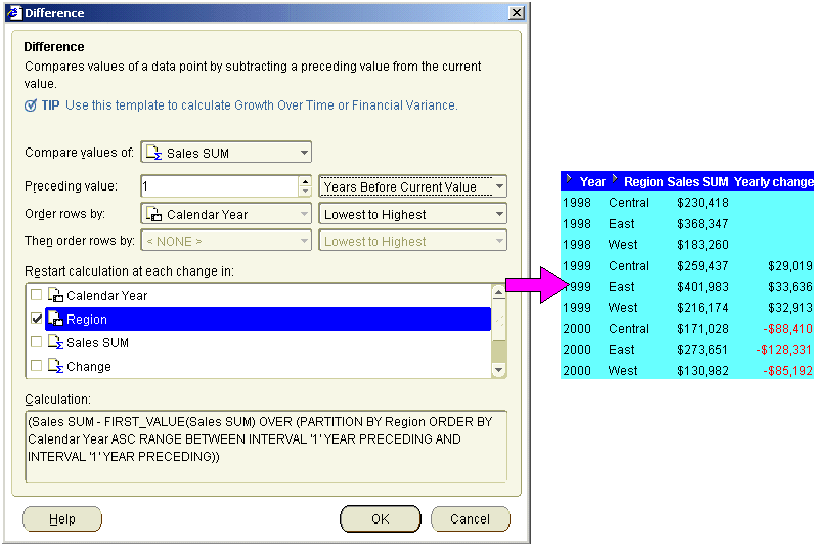The height and width of the screenshot is (546, 816).
Task: Click the Difference dialog title bar icon
Action: click(x=13, y=13)
